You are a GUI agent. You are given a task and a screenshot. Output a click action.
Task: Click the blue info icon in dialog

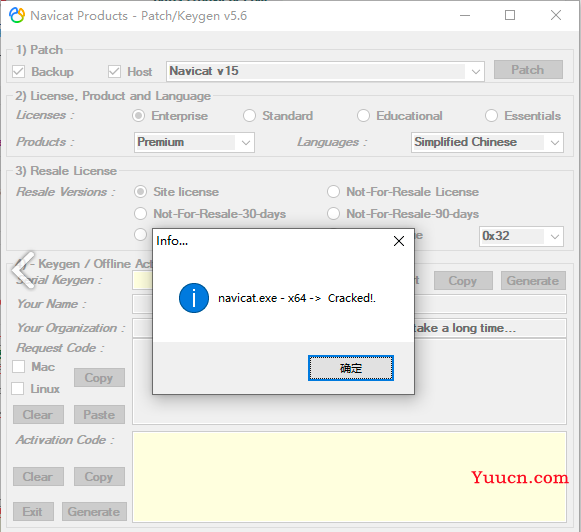tap(194, 298)
